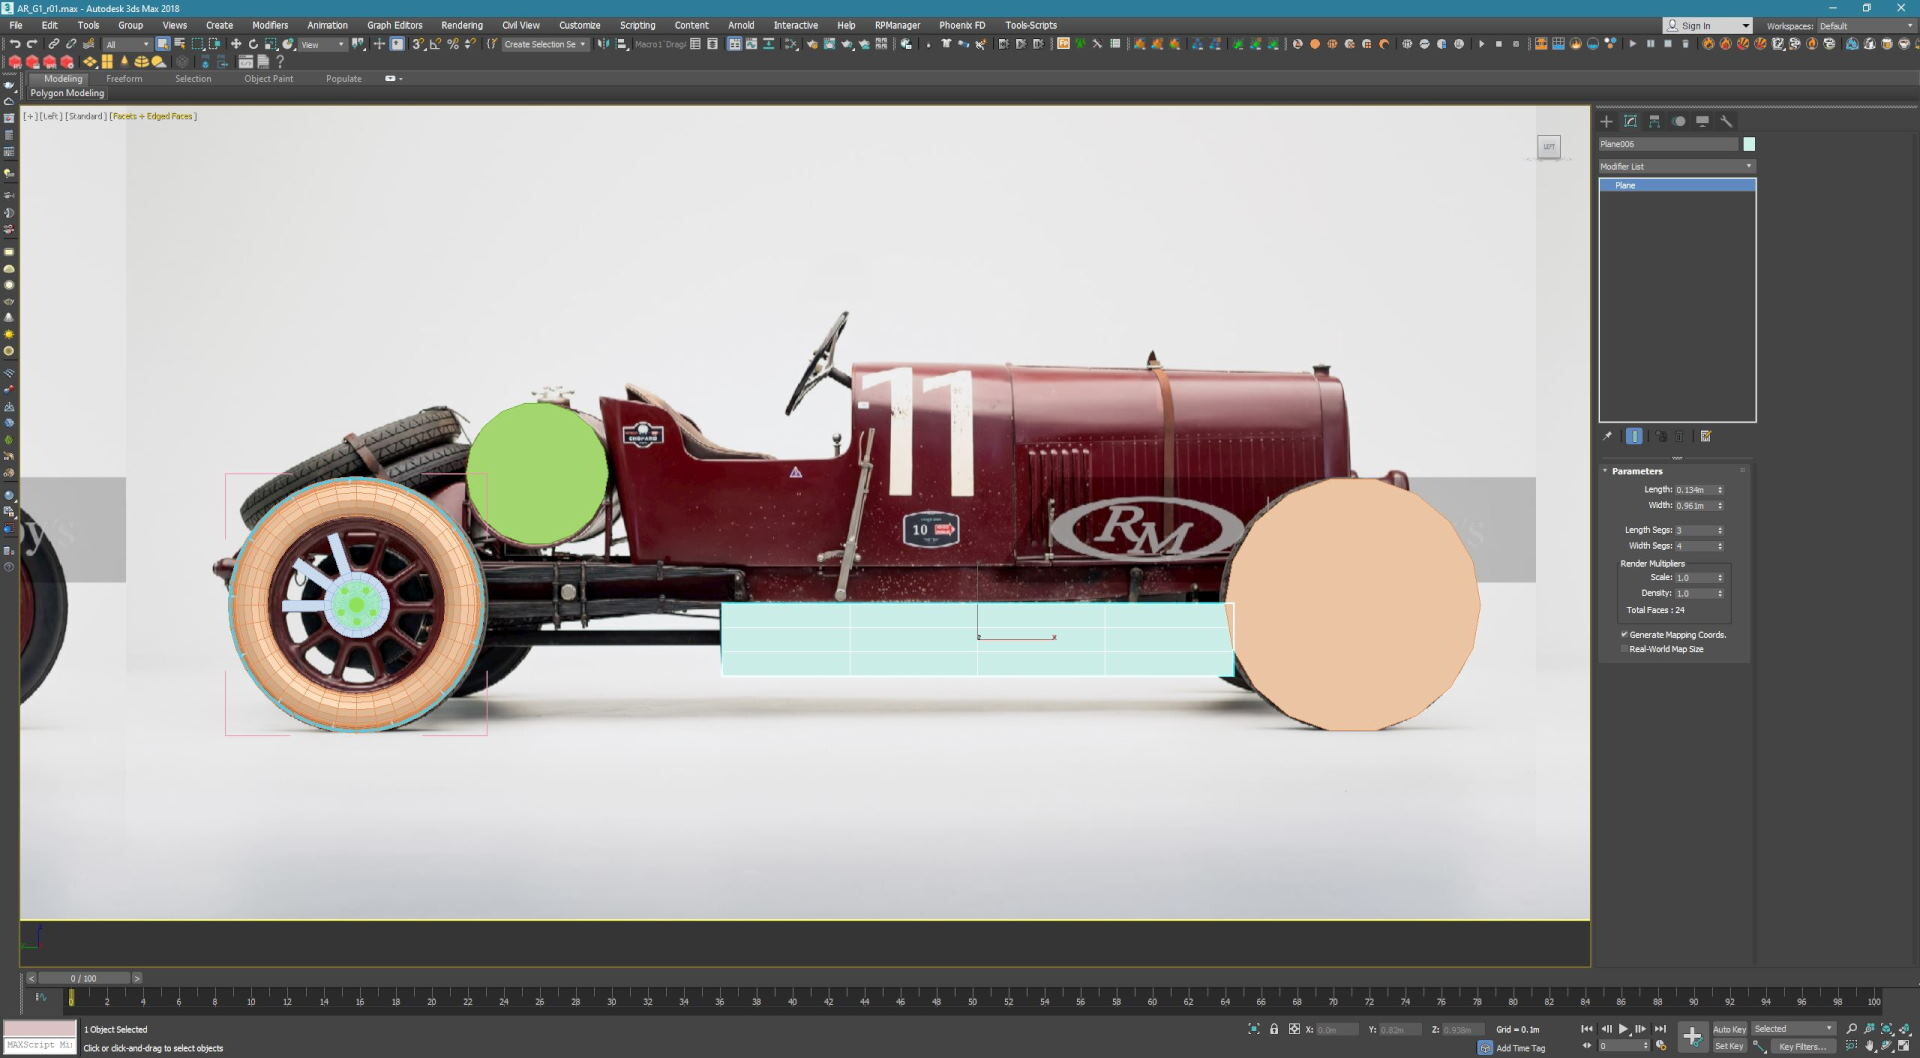Toggle the Auto Key button
This screenshot has width=1920, height=1058.
(1729, 1029)
